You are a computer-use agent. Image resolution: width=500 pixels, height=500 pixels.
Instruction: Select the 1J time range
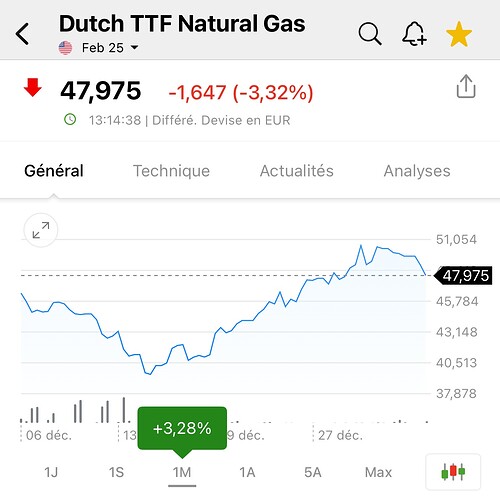coord(51,472)
